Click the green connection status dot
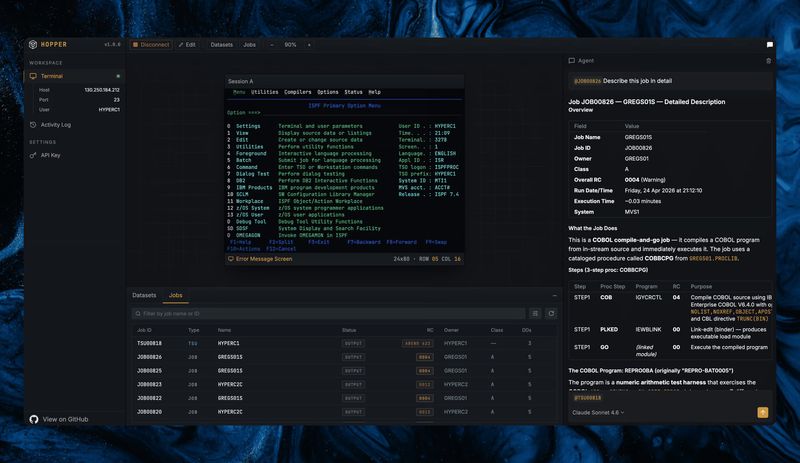Screen dimensions: 800x463 [118, 76]
